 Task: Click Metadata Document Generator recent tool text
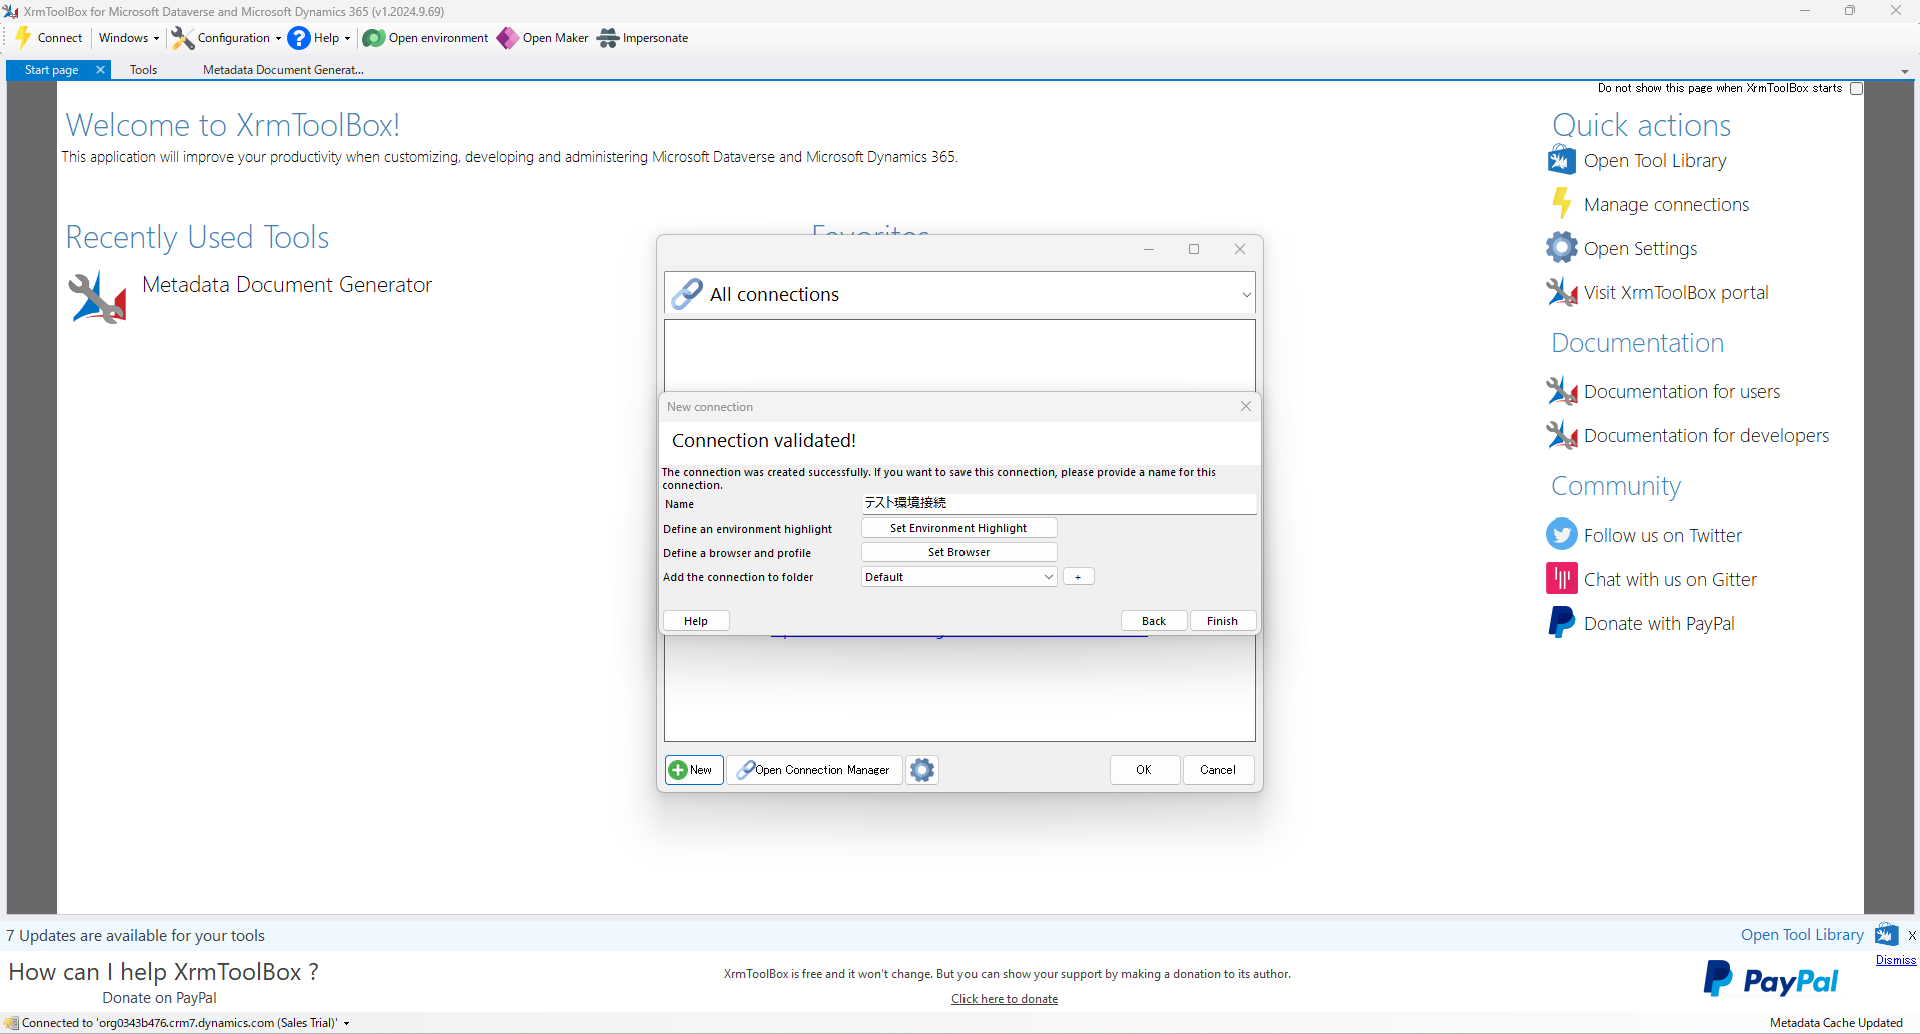click(287, 285)
